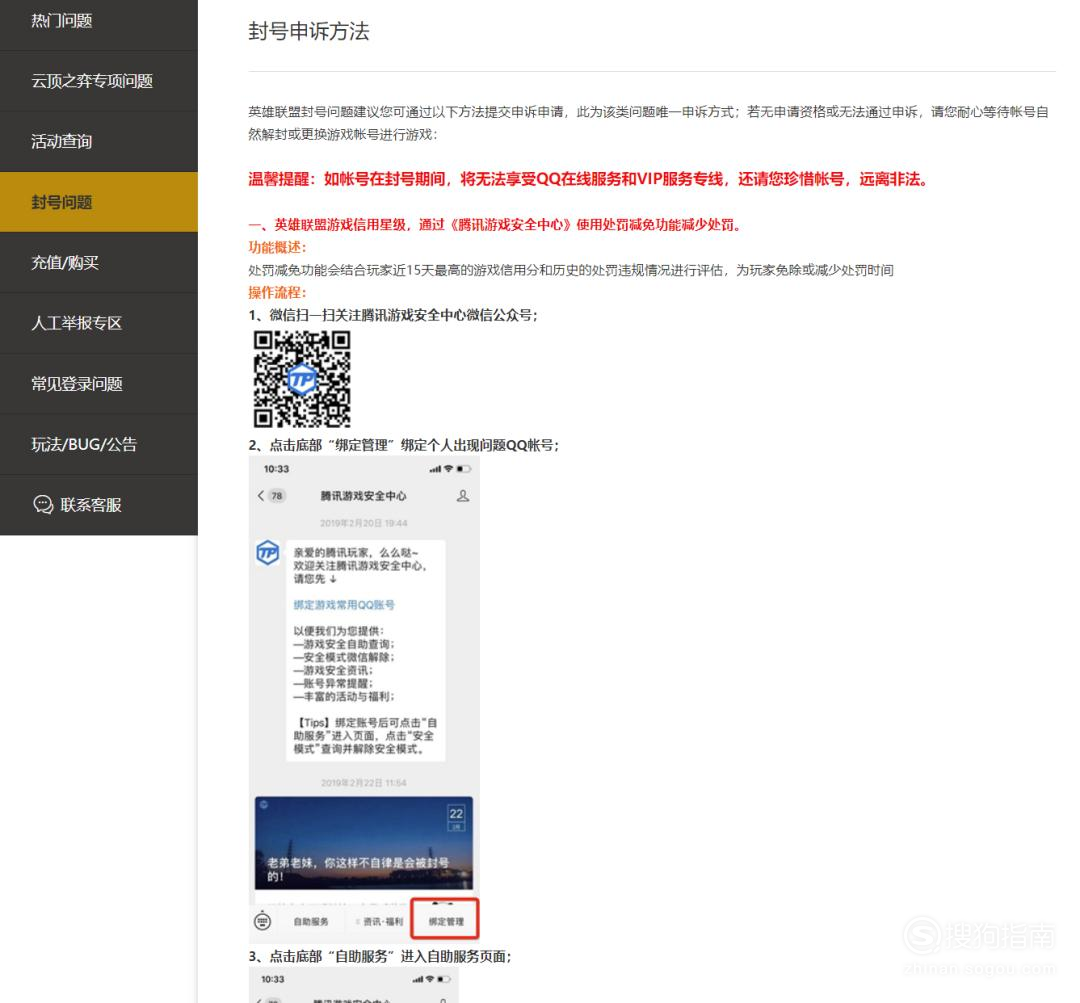Tap the back chevron next to 78
The width and height of the screenshot is (1080, 1003).
pyautogui.click(x=260, y=495)
